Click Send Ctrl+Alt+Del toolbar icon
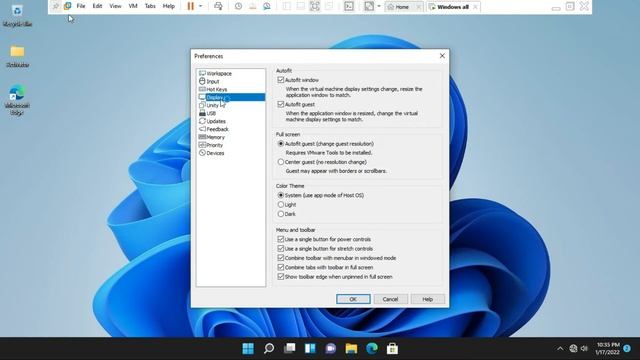 coord(218,6)
